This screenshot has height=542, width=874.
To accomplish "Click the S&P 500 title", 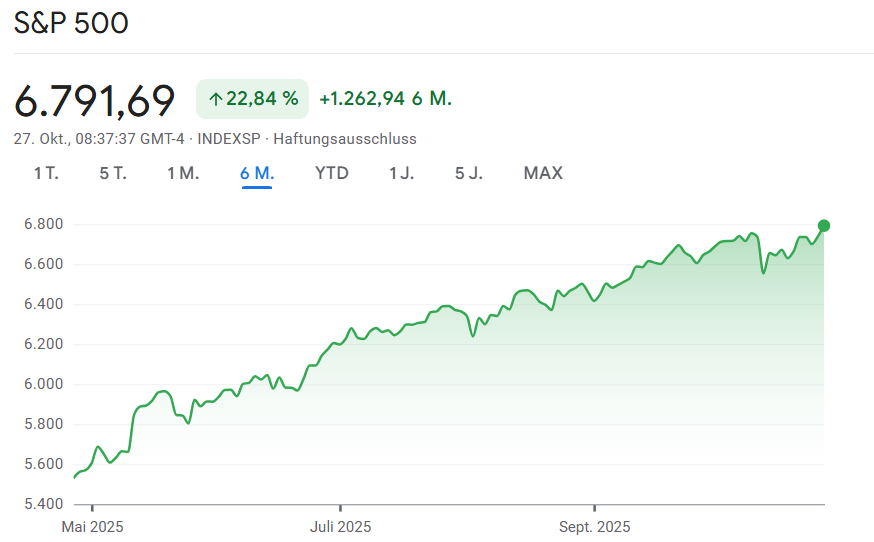I will [x=71, y=23].
